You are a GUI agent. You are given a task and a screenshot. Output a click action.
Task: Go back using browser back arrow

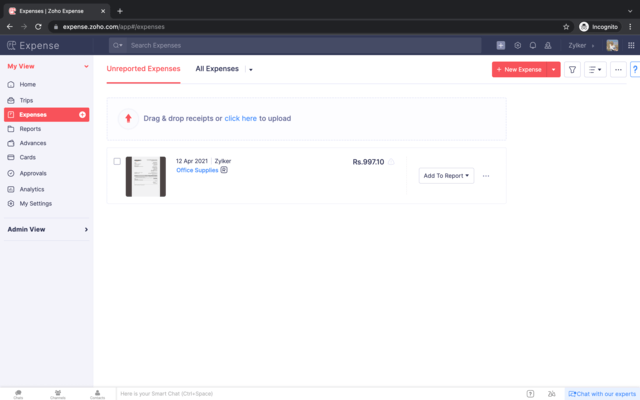pos(10,27)
